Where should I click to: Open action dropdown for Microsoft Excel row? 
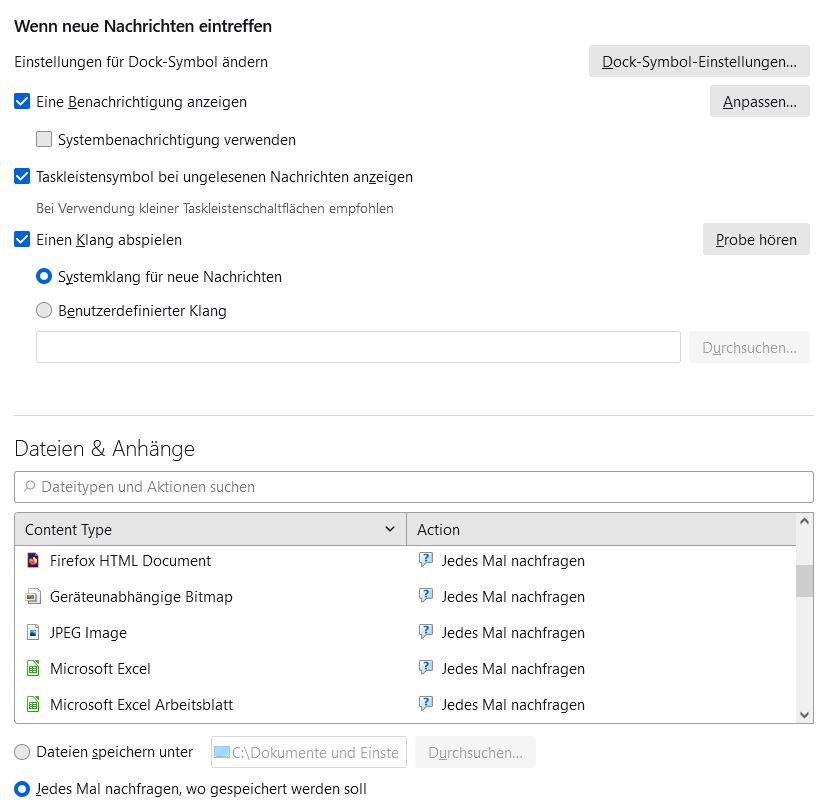coord(600,669)
